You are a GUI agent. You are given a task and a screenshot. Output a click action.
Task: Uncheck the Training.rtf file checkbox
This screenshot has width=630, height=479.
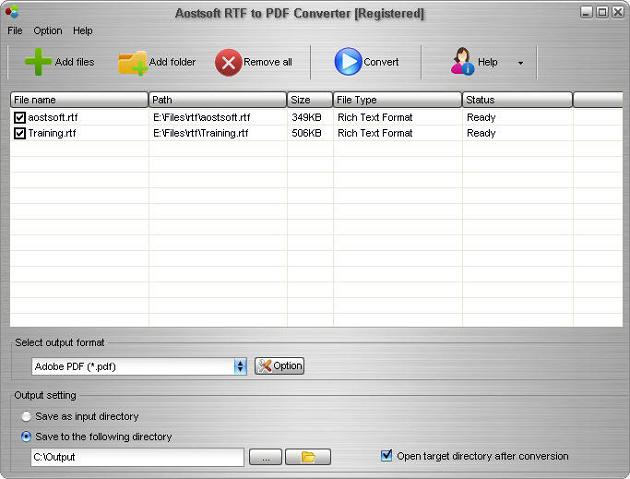[20, 133]
